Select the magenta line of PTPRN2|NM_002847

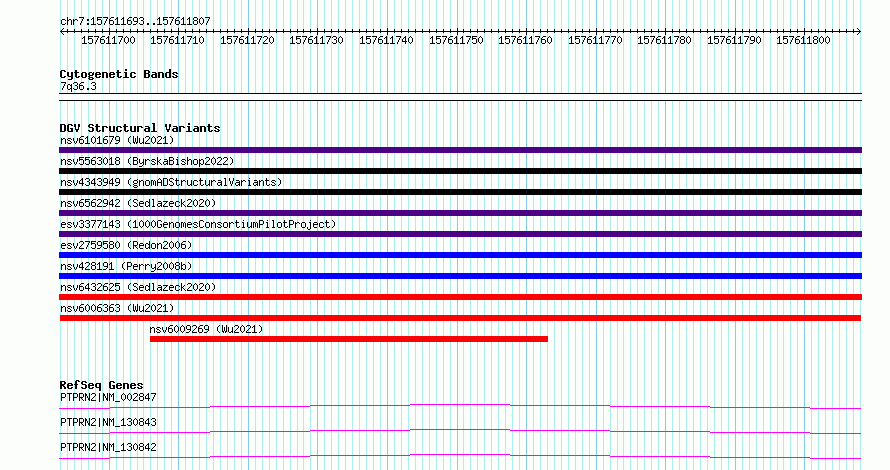(460, 406)
